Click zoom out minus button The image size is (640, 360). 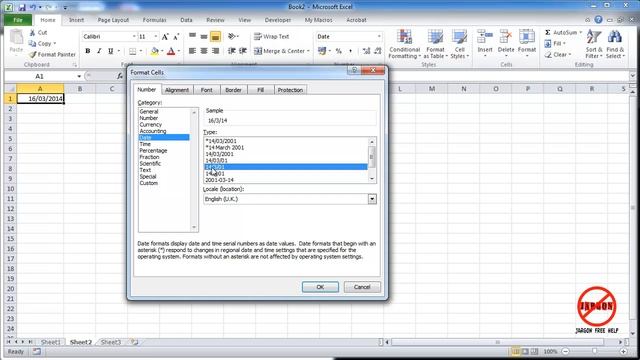pyautogui.click(x=565, y=351)
